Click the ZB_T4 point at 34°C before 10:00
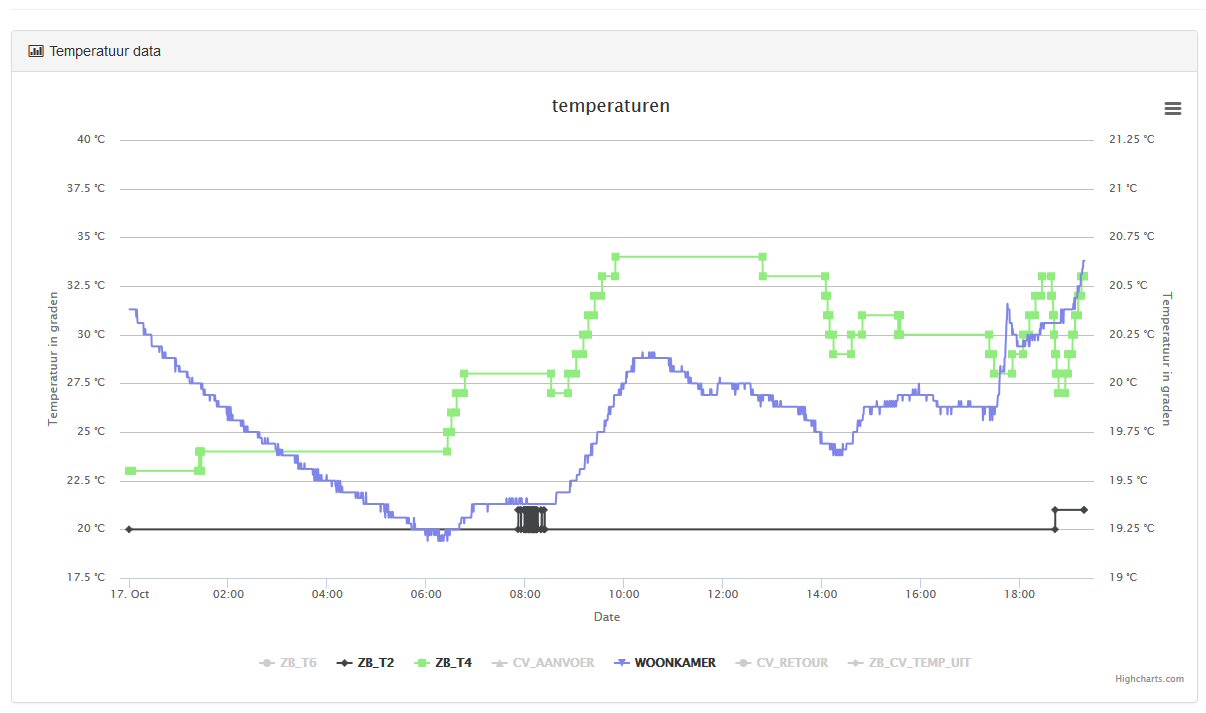This screenshot has height=713, width=1206. click(615, 257)
